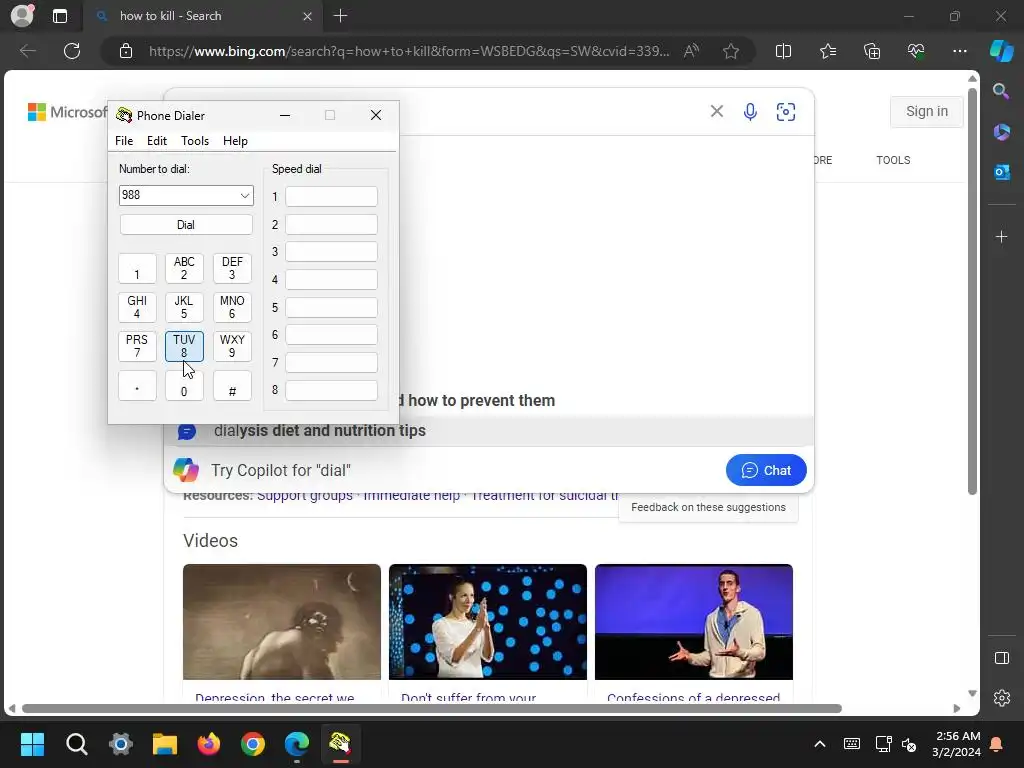Tap keypad key ABC 2

(x=184, y=268)
